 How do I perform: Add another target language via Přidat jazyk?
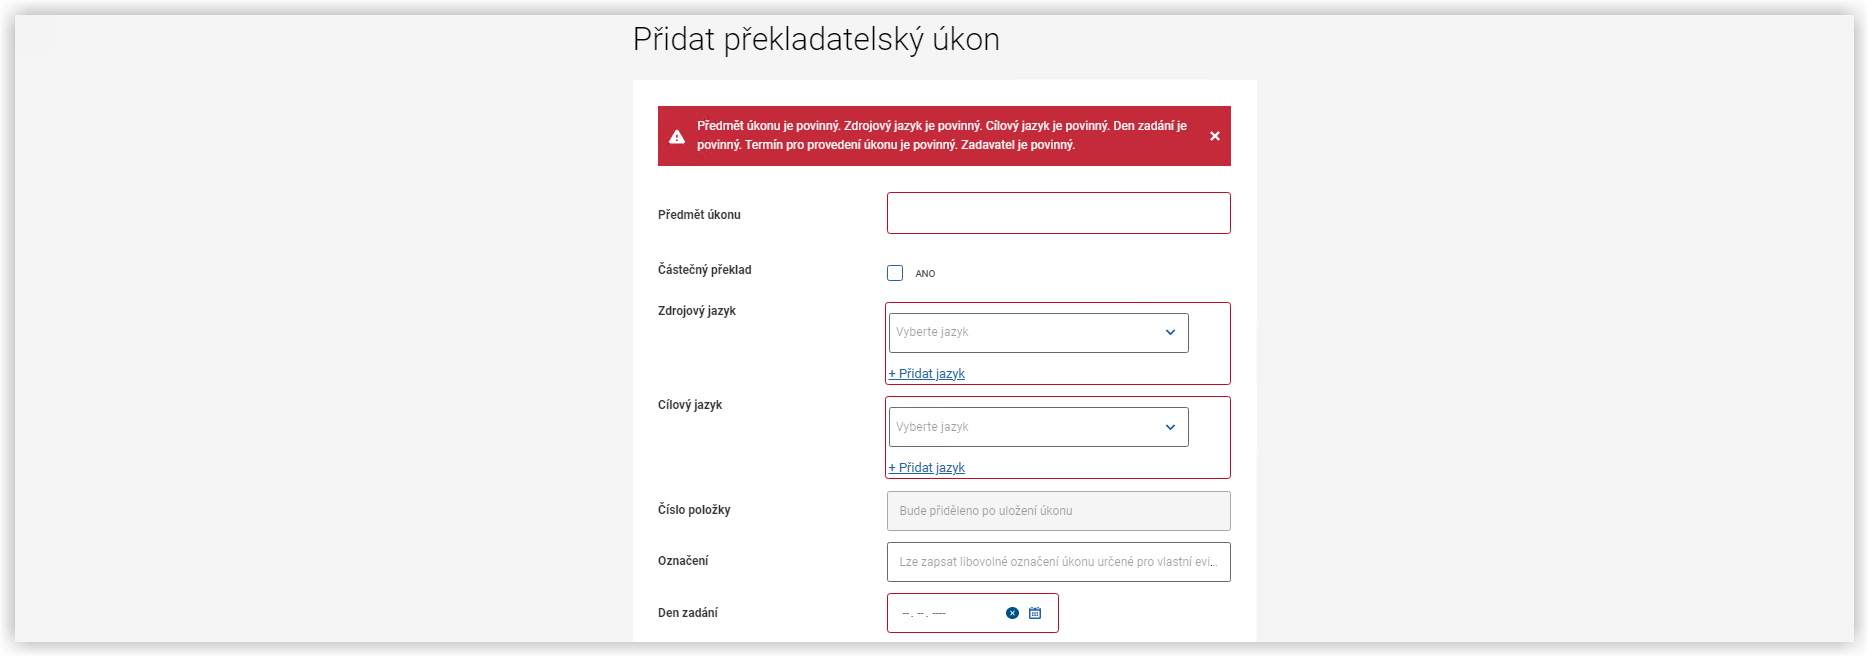coord(927,468)
